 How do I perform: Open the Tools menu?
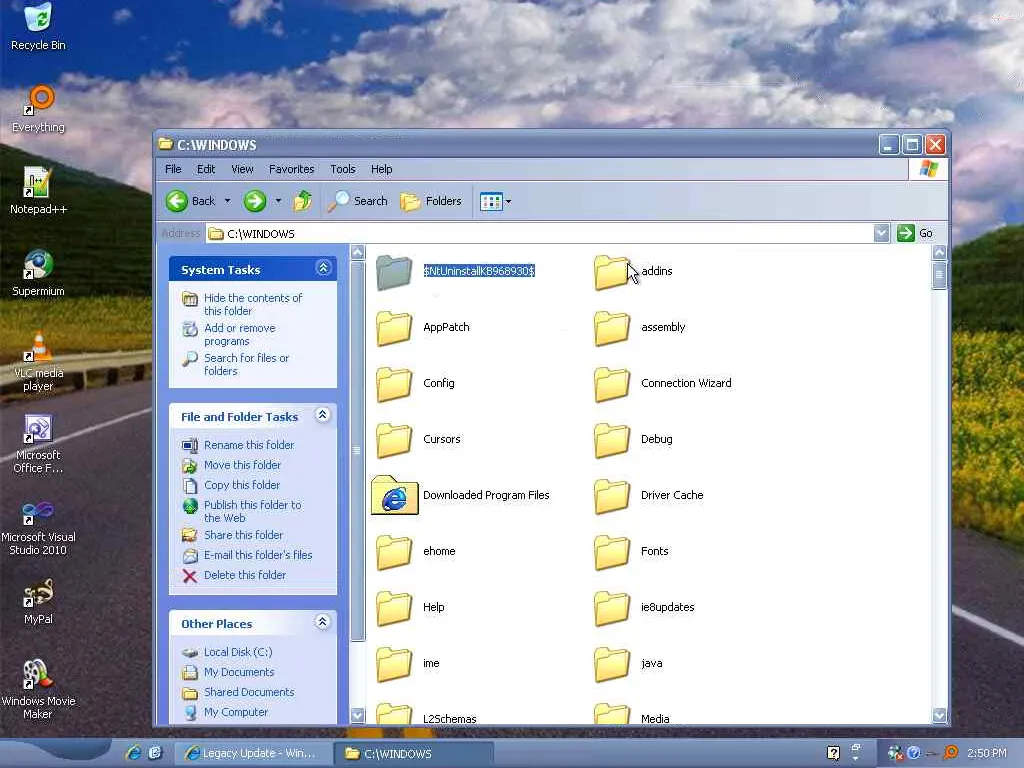tap(343, 169)
